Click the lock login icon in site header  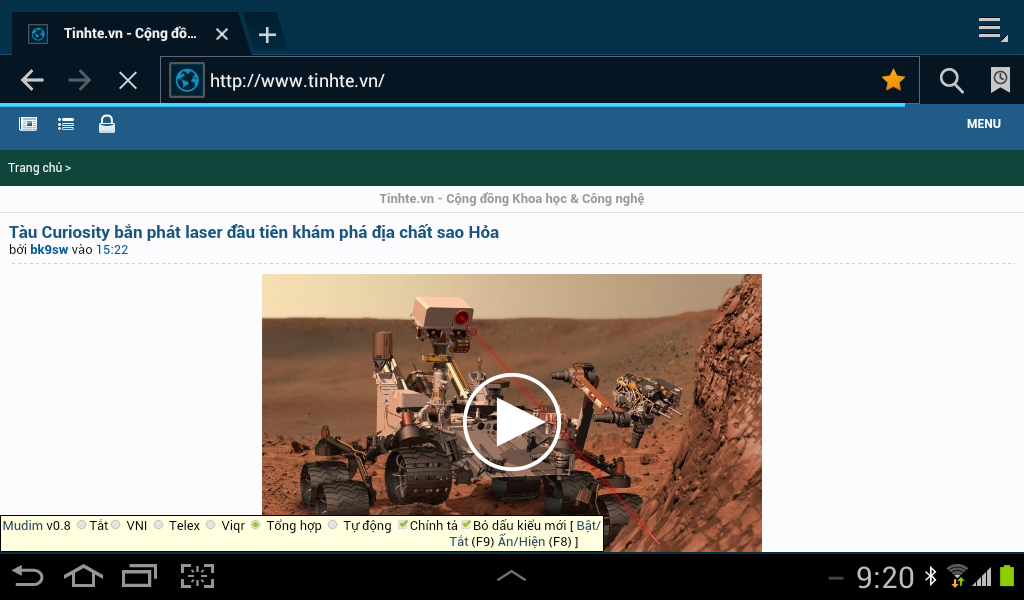point(106,124)
